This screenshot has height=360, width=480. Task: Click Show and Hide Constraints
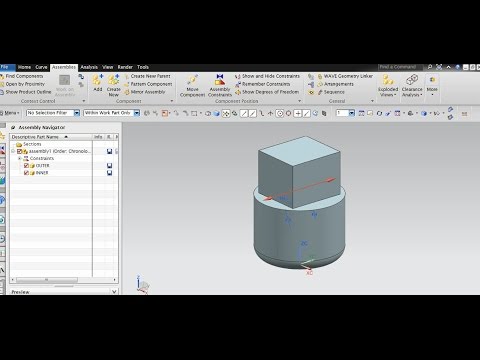pyautogui.click(x=267, y=76)
